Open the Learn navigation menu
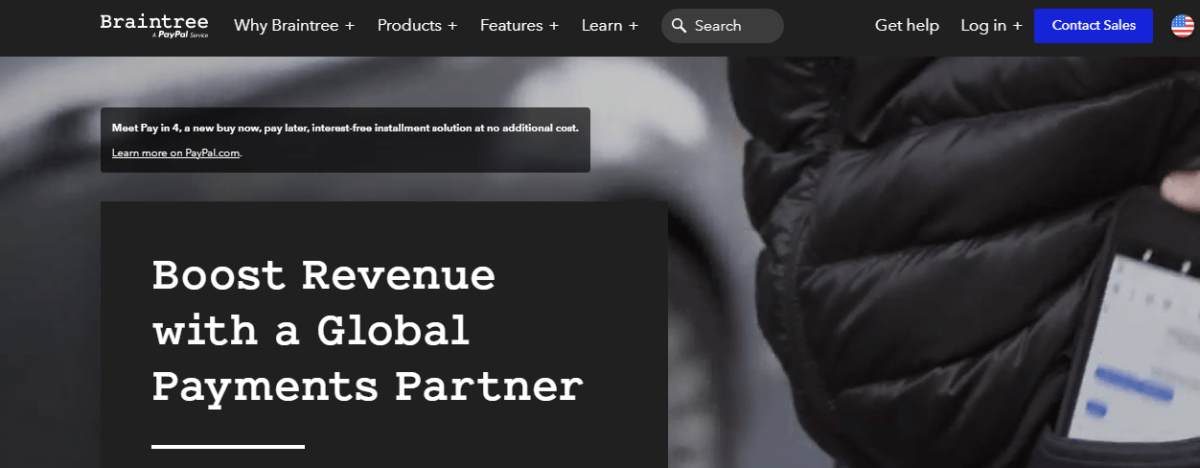Viewport: 1200px width, 468px height. 610,26
